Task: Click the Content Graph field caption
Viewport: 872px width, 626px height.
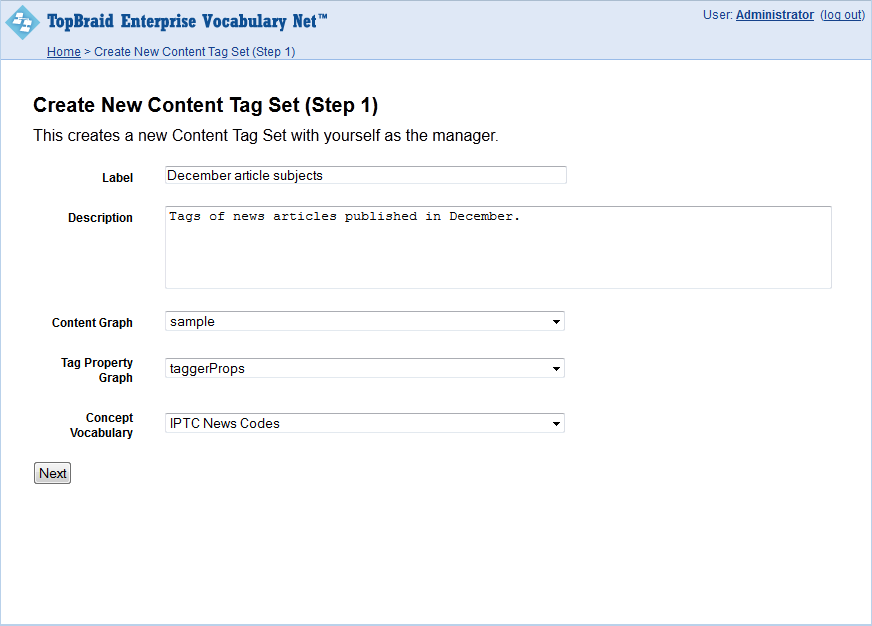Action: [92, 323]
